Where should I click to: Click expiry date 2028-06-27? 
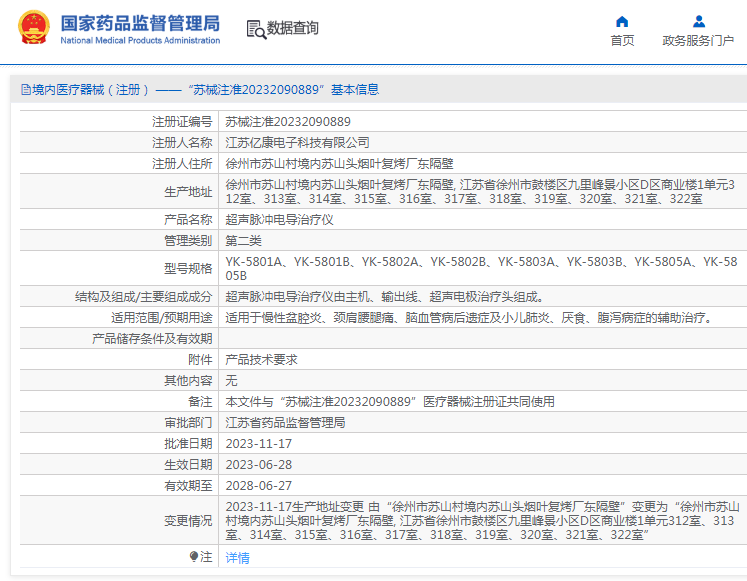(x=258, y=485)
